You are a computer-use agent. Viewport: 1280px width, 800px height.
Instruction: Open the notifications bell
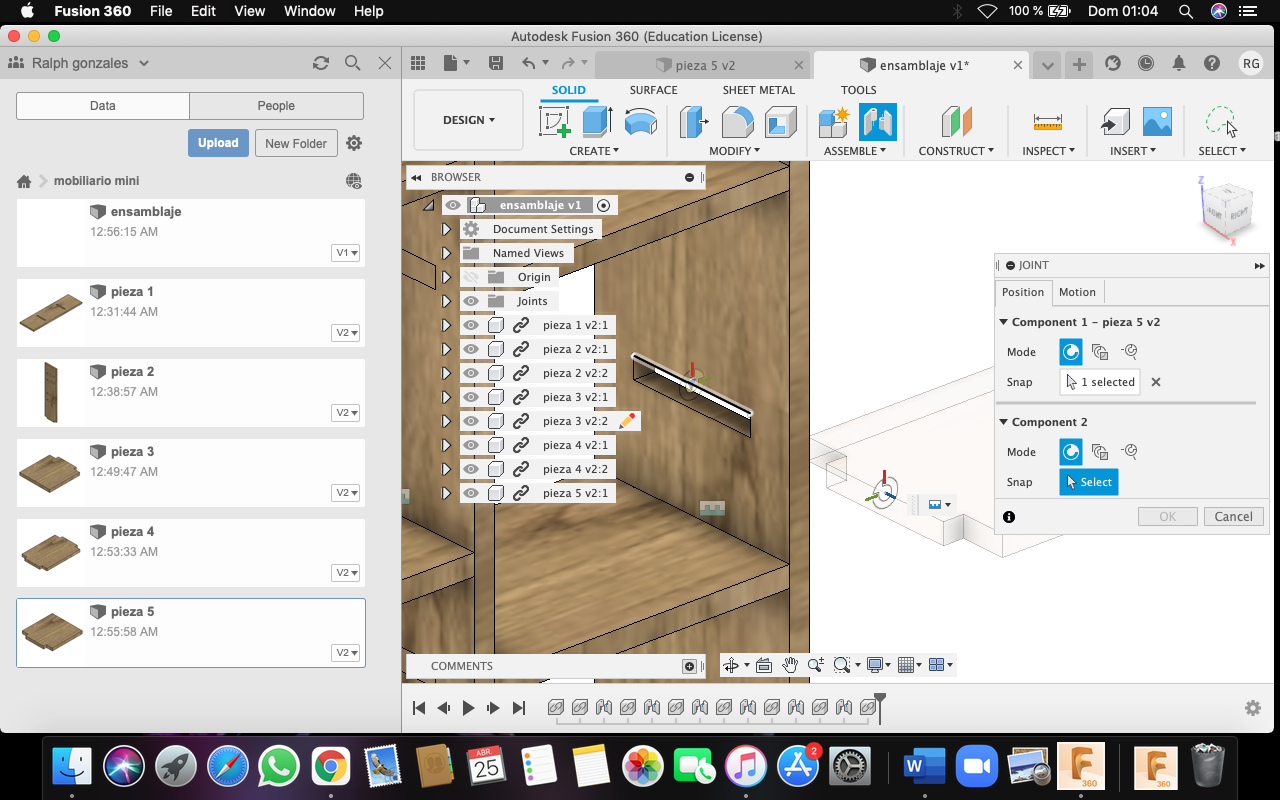pos(1179,63)
